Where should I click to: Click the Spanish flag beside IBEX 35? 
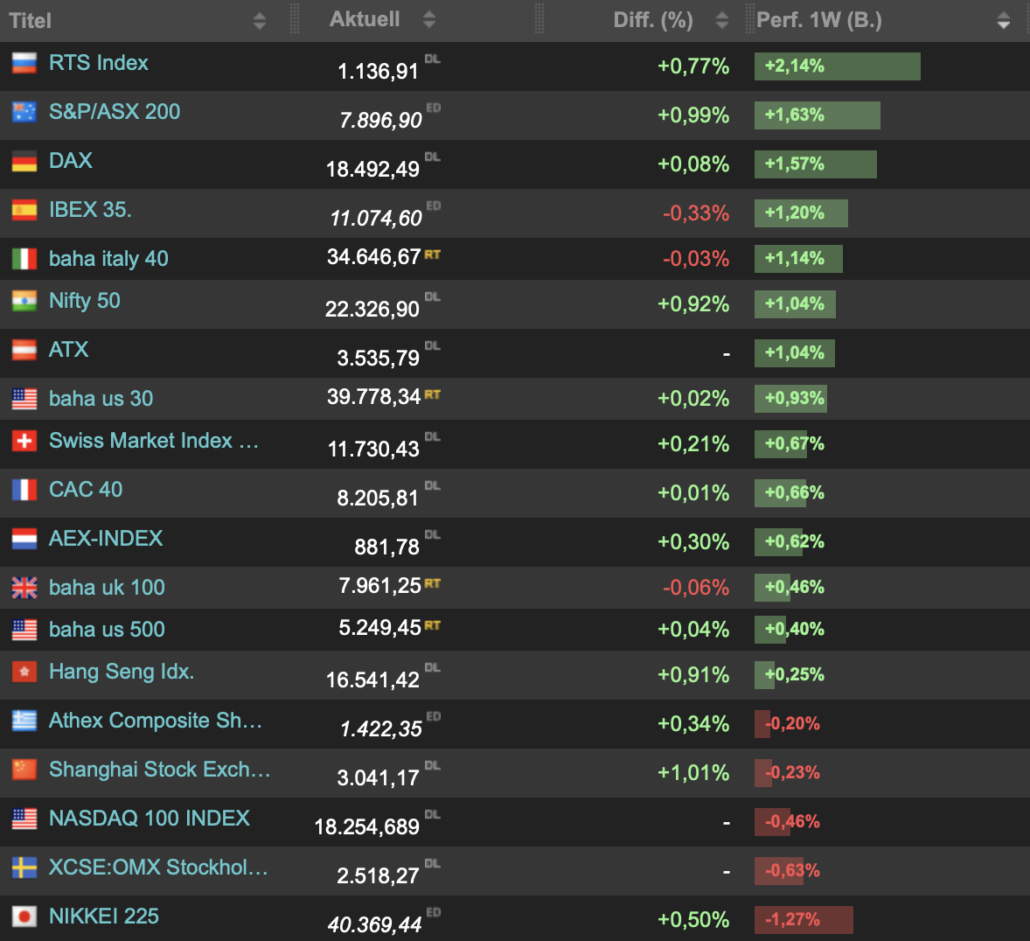pos(24,210)
